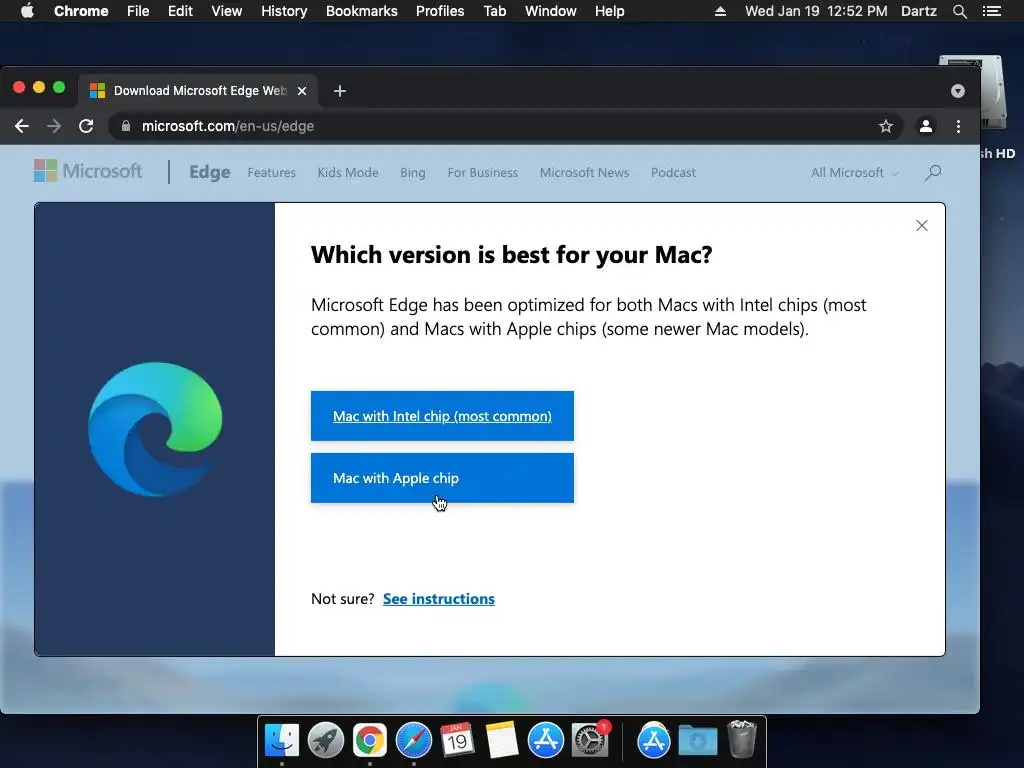This screenshot has width=1024, height=768.
Task: Open the Chrome profile avatar icon
Action: [x=925, y=126]
